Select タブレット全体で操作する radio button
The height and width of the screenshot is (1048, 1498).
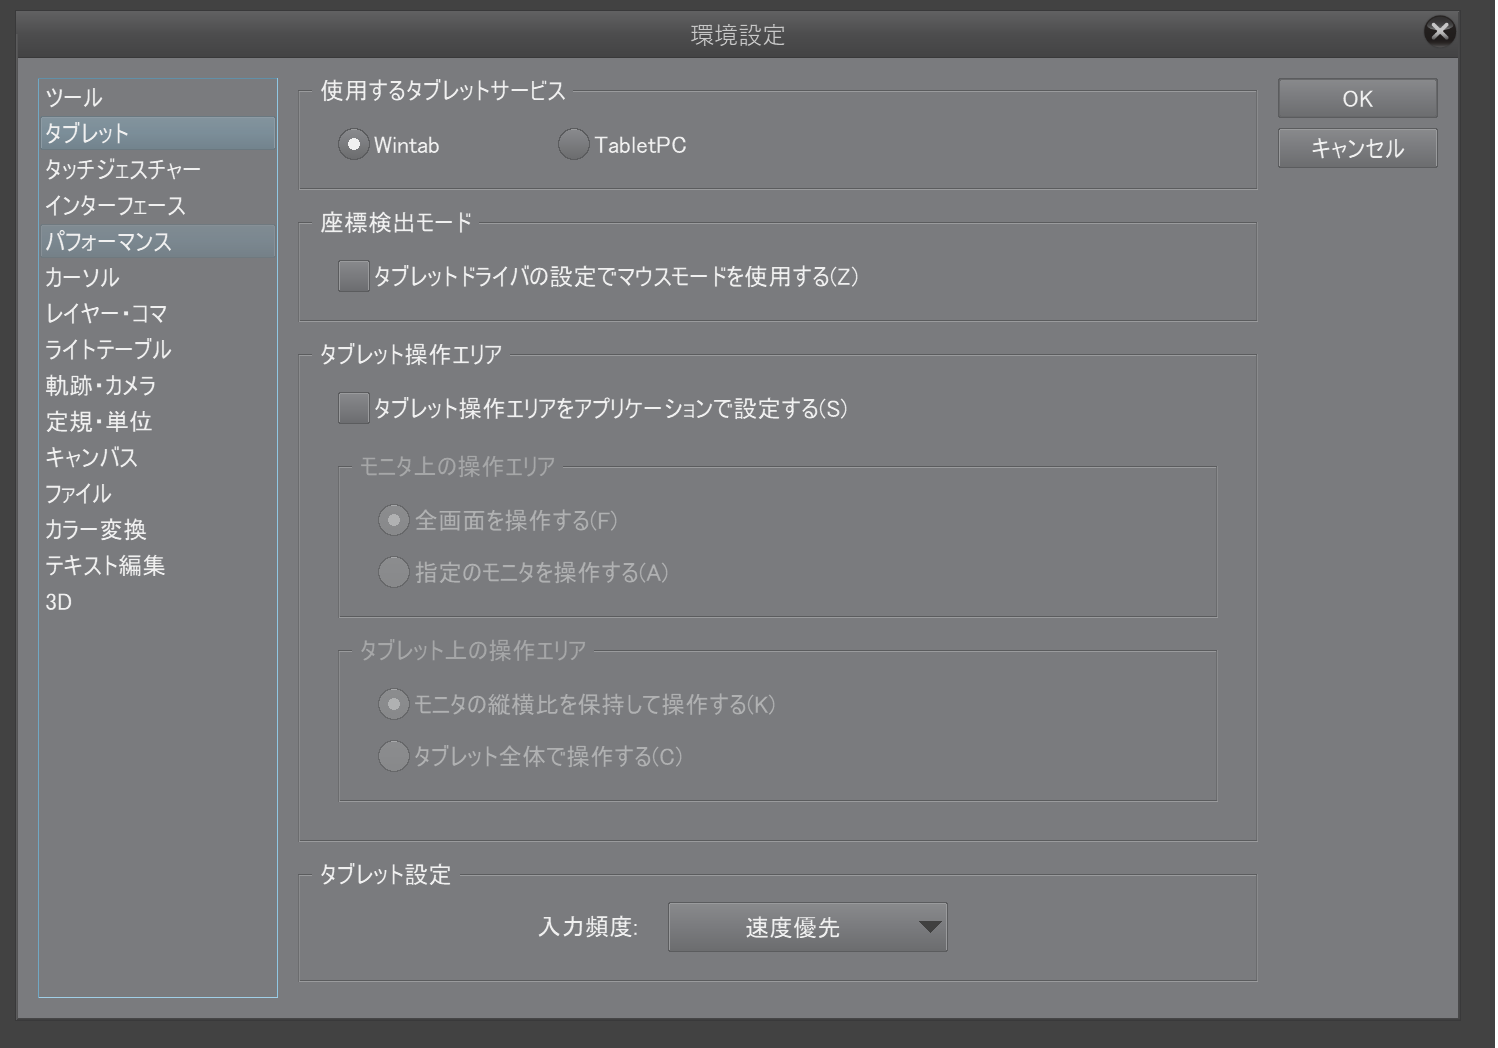tap(394, 756)
